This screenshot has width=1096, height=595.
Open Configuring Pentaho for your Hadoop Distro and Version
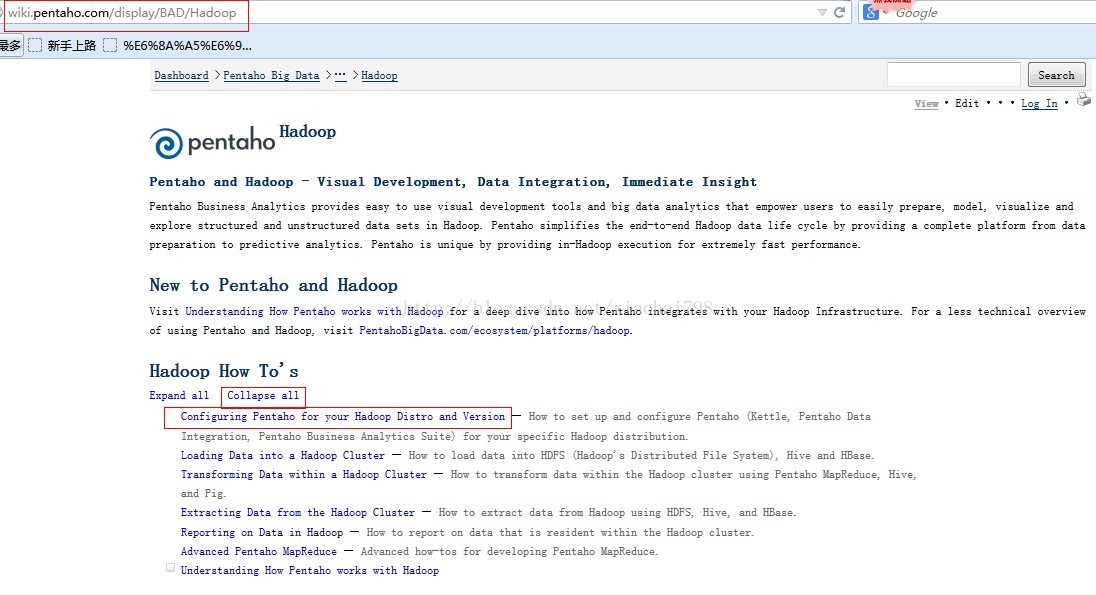point(342,416)
